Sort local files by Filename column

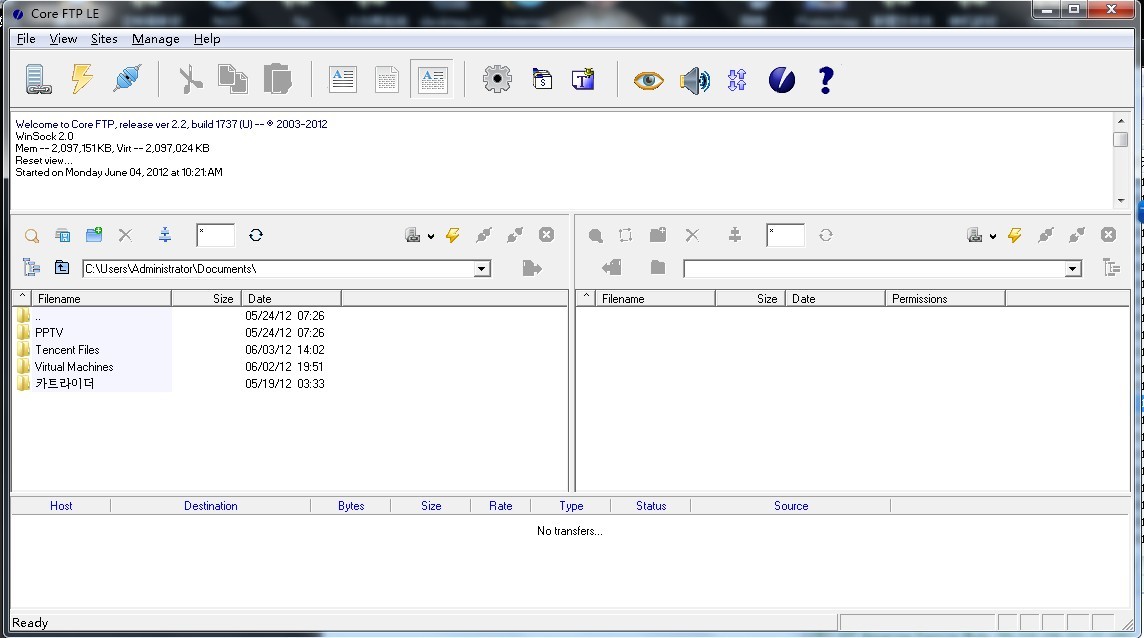tap(100, 298)
